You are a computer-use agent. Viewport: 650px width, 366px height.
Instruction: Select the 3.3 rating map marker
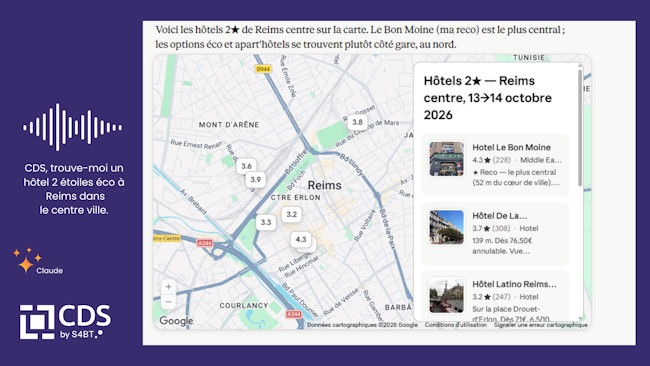pos(266,223)
